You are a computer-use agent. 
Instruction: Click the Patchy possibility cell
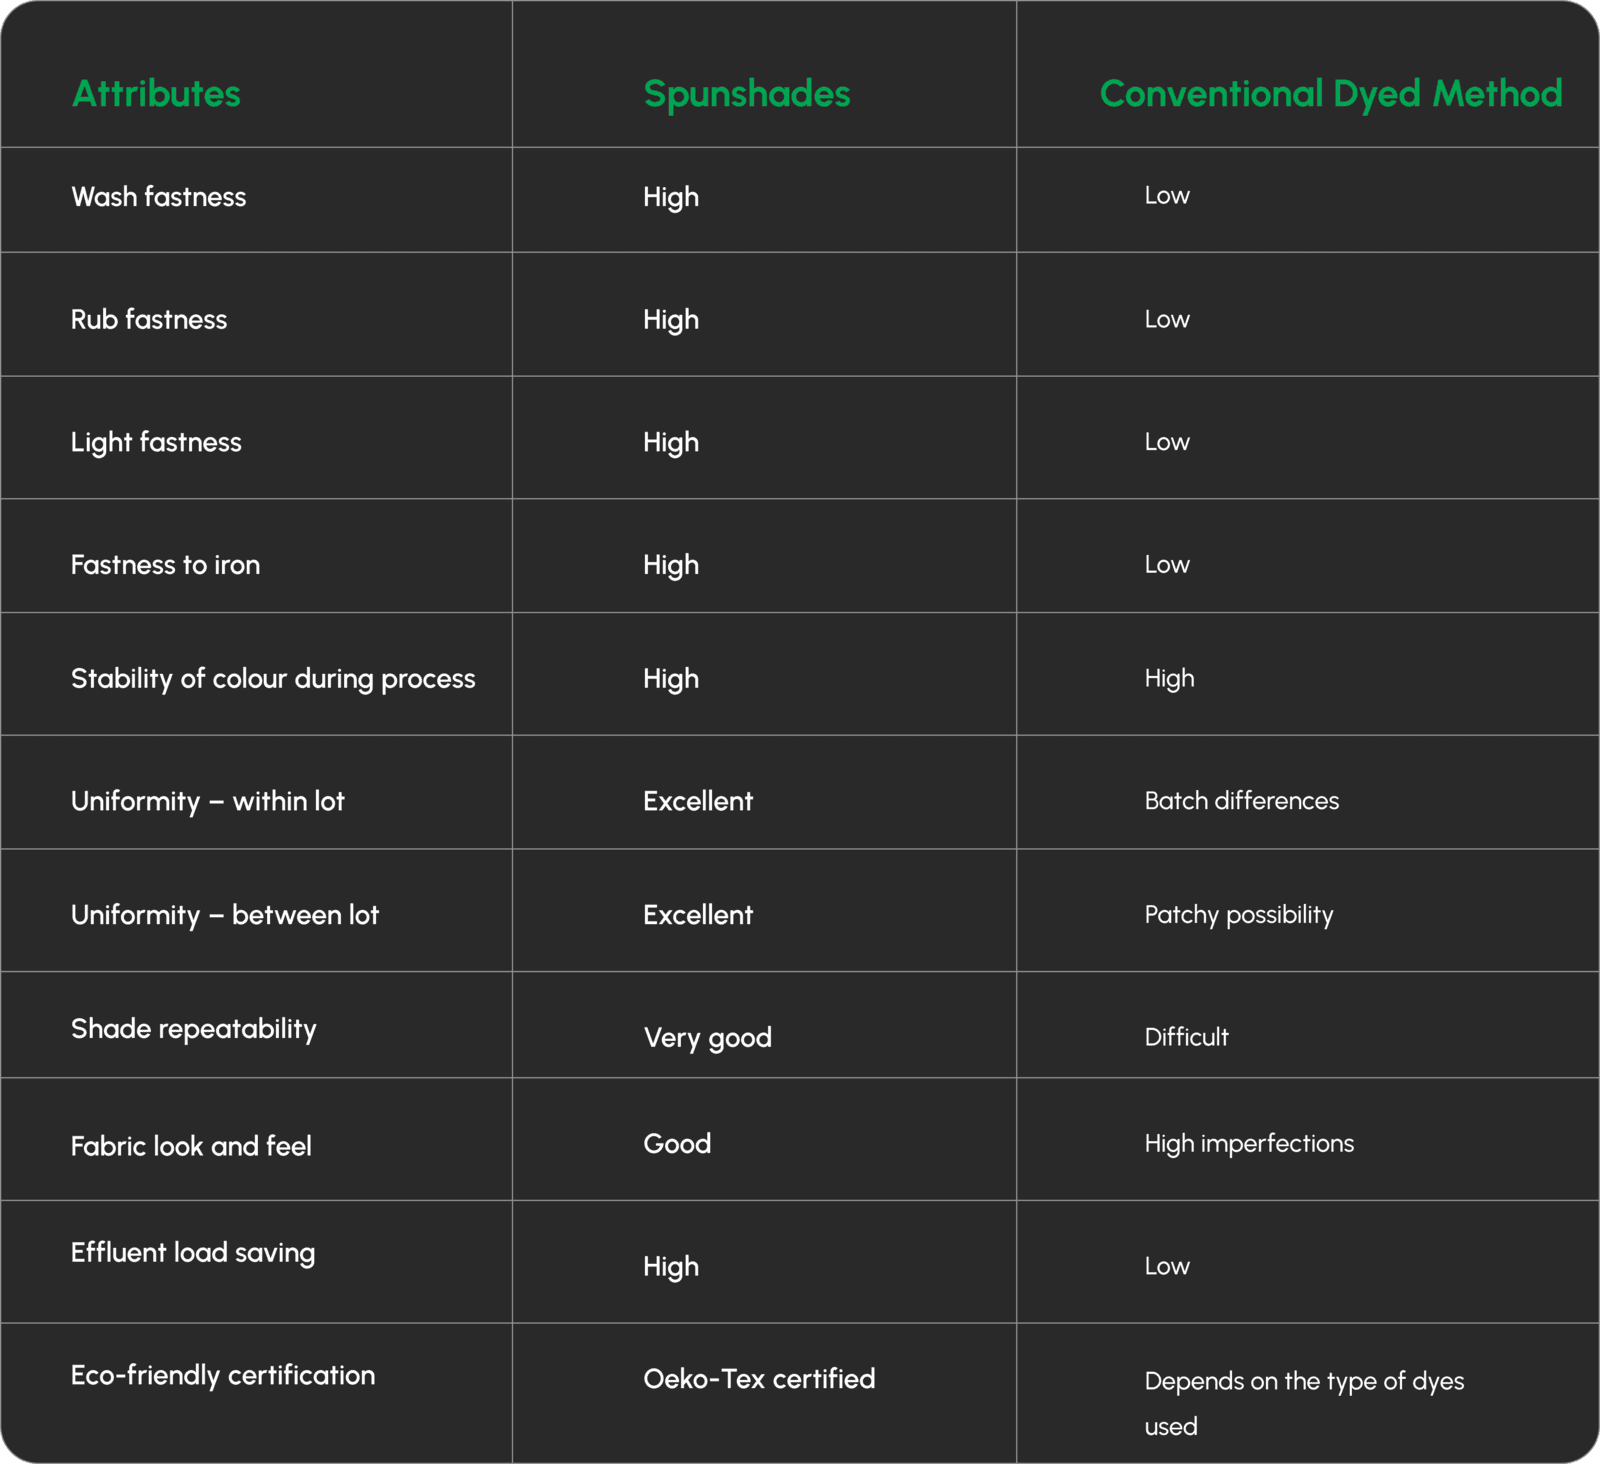pyautogui.click(x=1238, y=915)
